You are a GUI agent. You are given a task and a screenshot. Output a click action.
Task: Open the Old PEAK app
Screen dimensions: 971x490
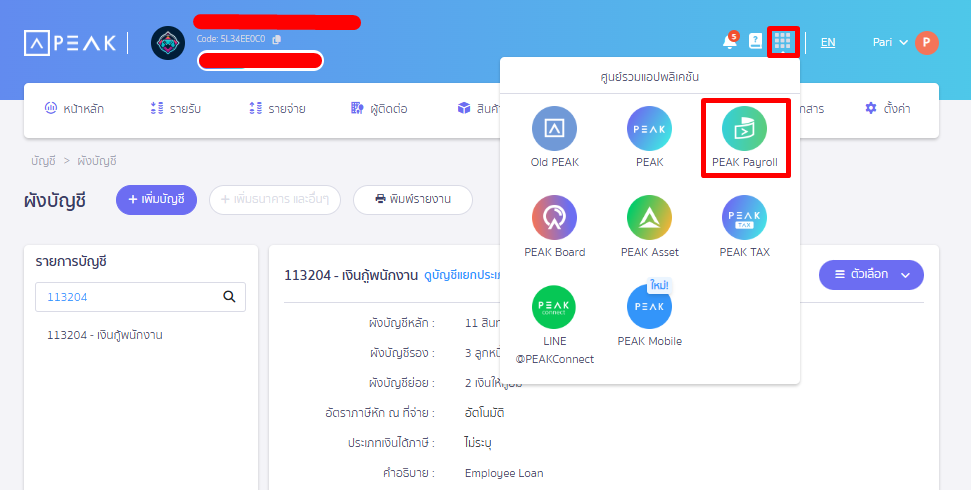[554, 138]
